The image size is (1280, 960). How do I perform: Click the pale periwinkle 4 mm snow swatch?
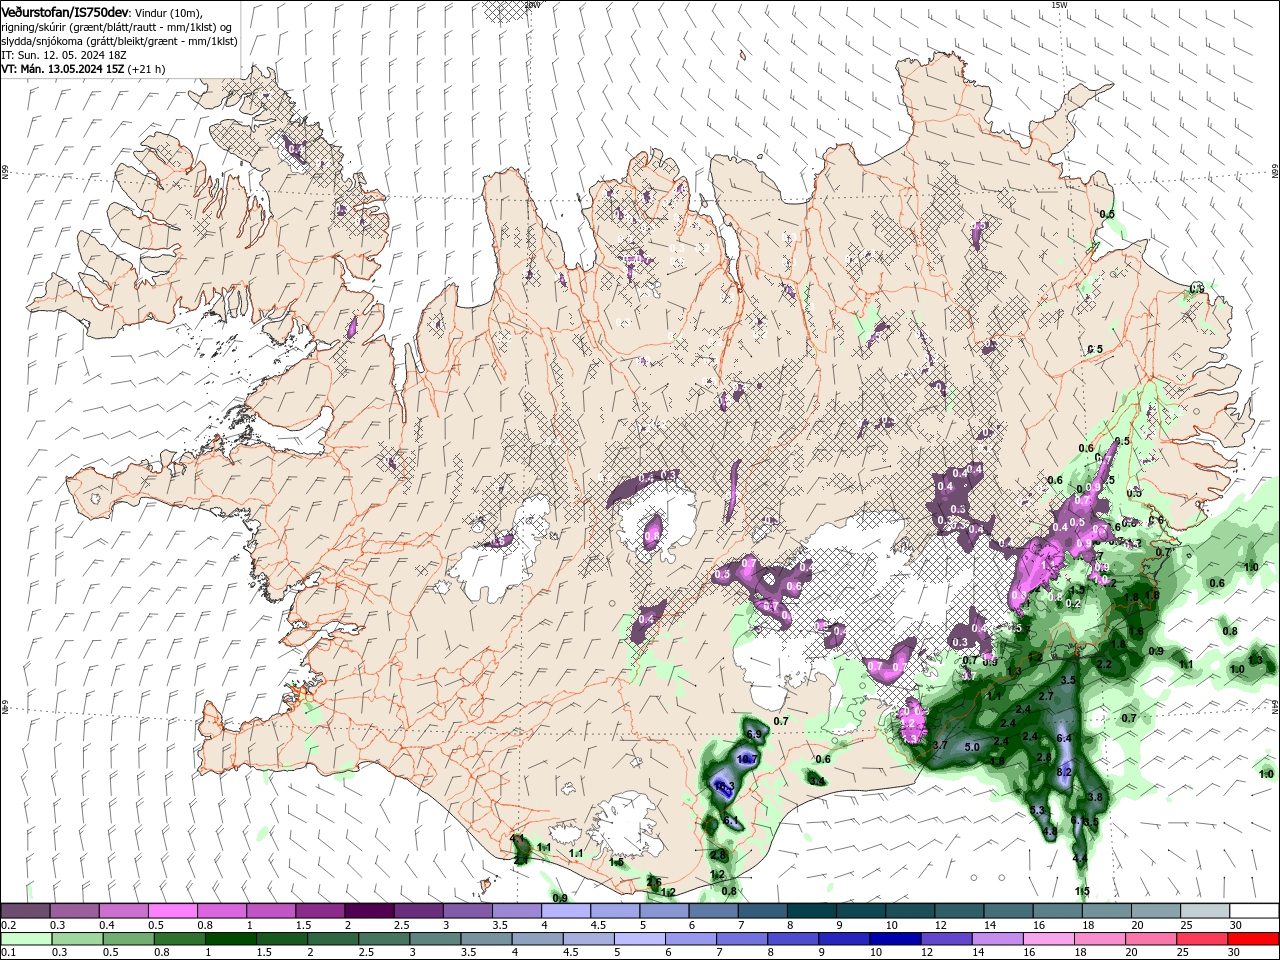click(566, 911)
